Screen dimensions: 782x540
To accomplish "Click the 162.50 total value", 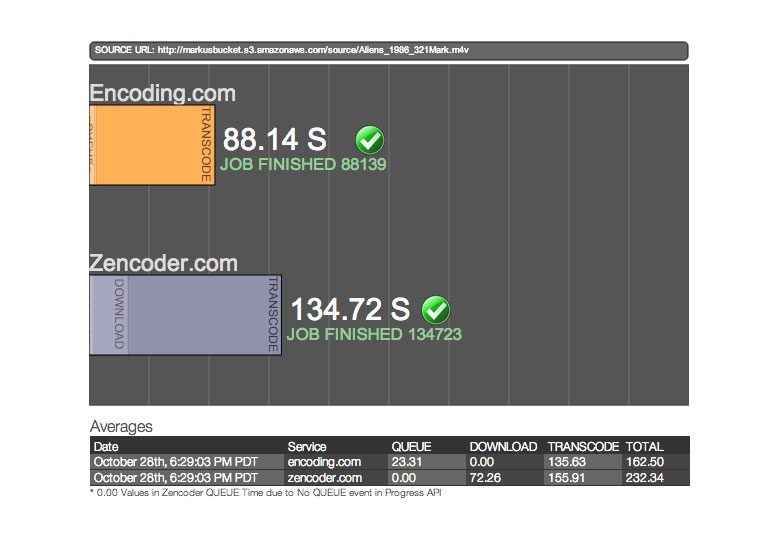I will (x=645, y=462).
